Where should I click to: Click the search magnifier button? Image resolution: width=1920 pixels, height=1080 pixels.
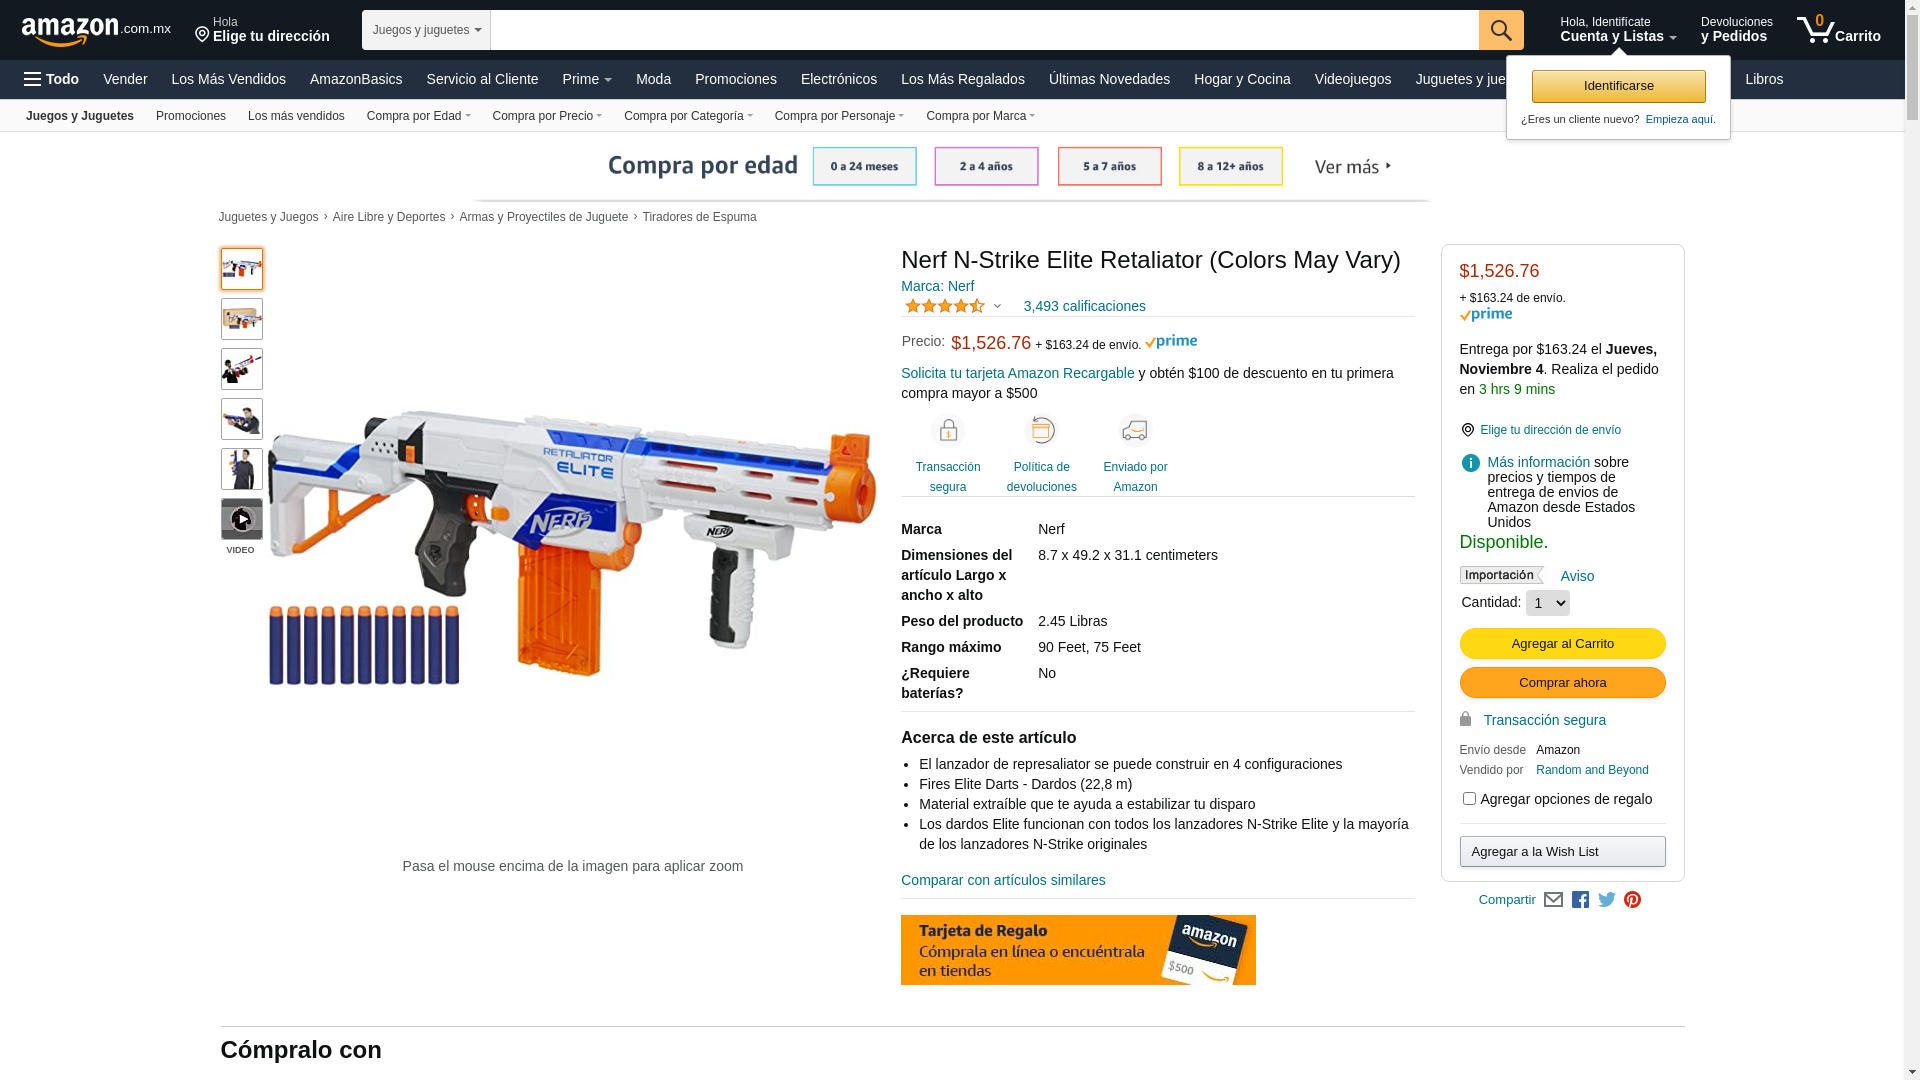coord(1501,30)
